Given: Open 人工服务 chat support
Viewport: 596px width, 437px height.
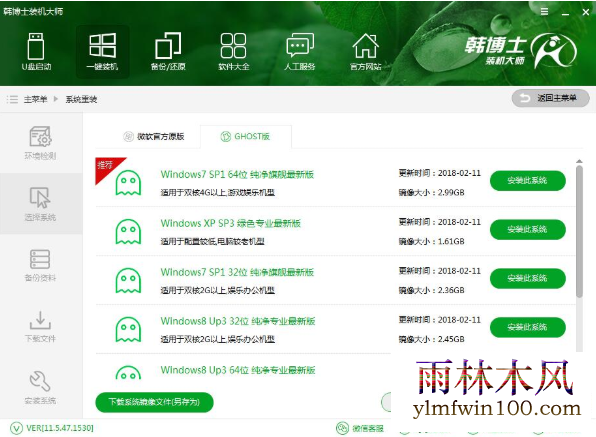Looking at the screenshot, I should pos(300,52).
